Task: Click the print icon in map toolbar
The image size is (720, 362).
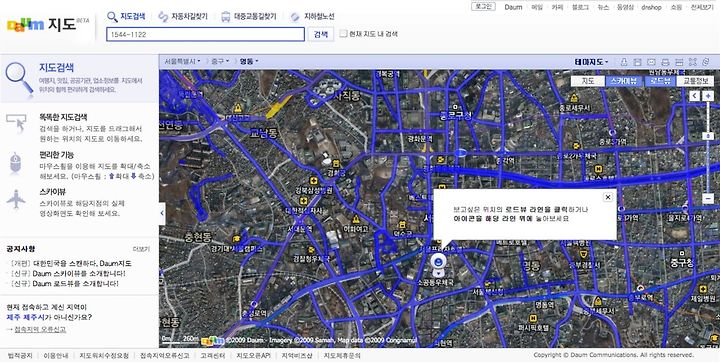Action: point(665,62)
